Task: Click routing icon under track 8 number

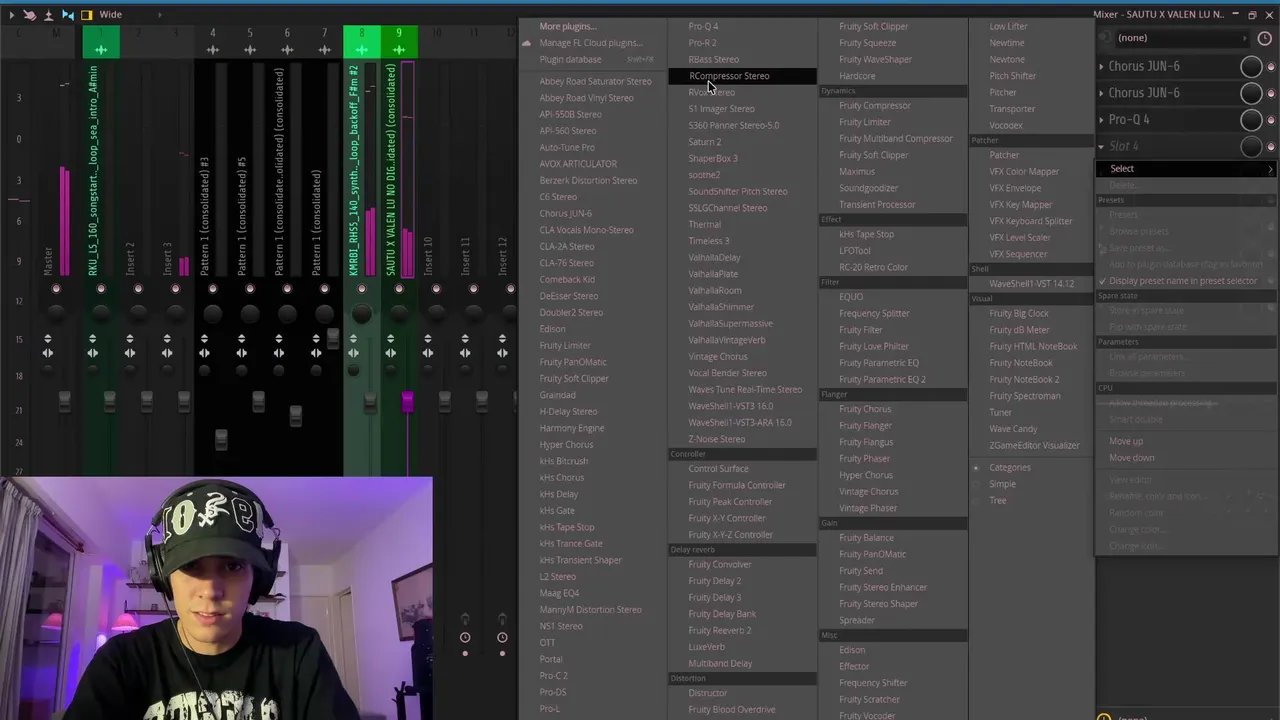Action: (x=361, y=49)
